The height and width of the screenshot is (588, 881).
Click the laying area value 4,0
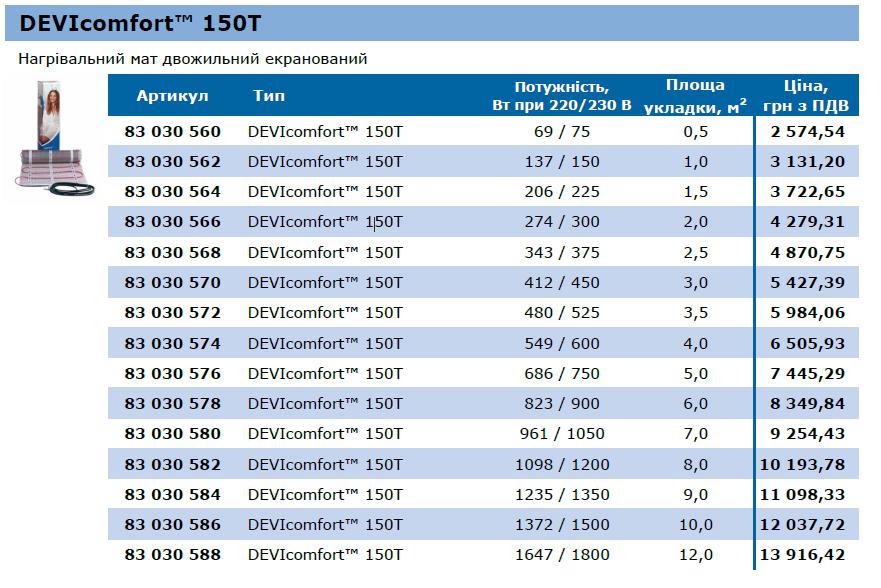tap(696, 344)
